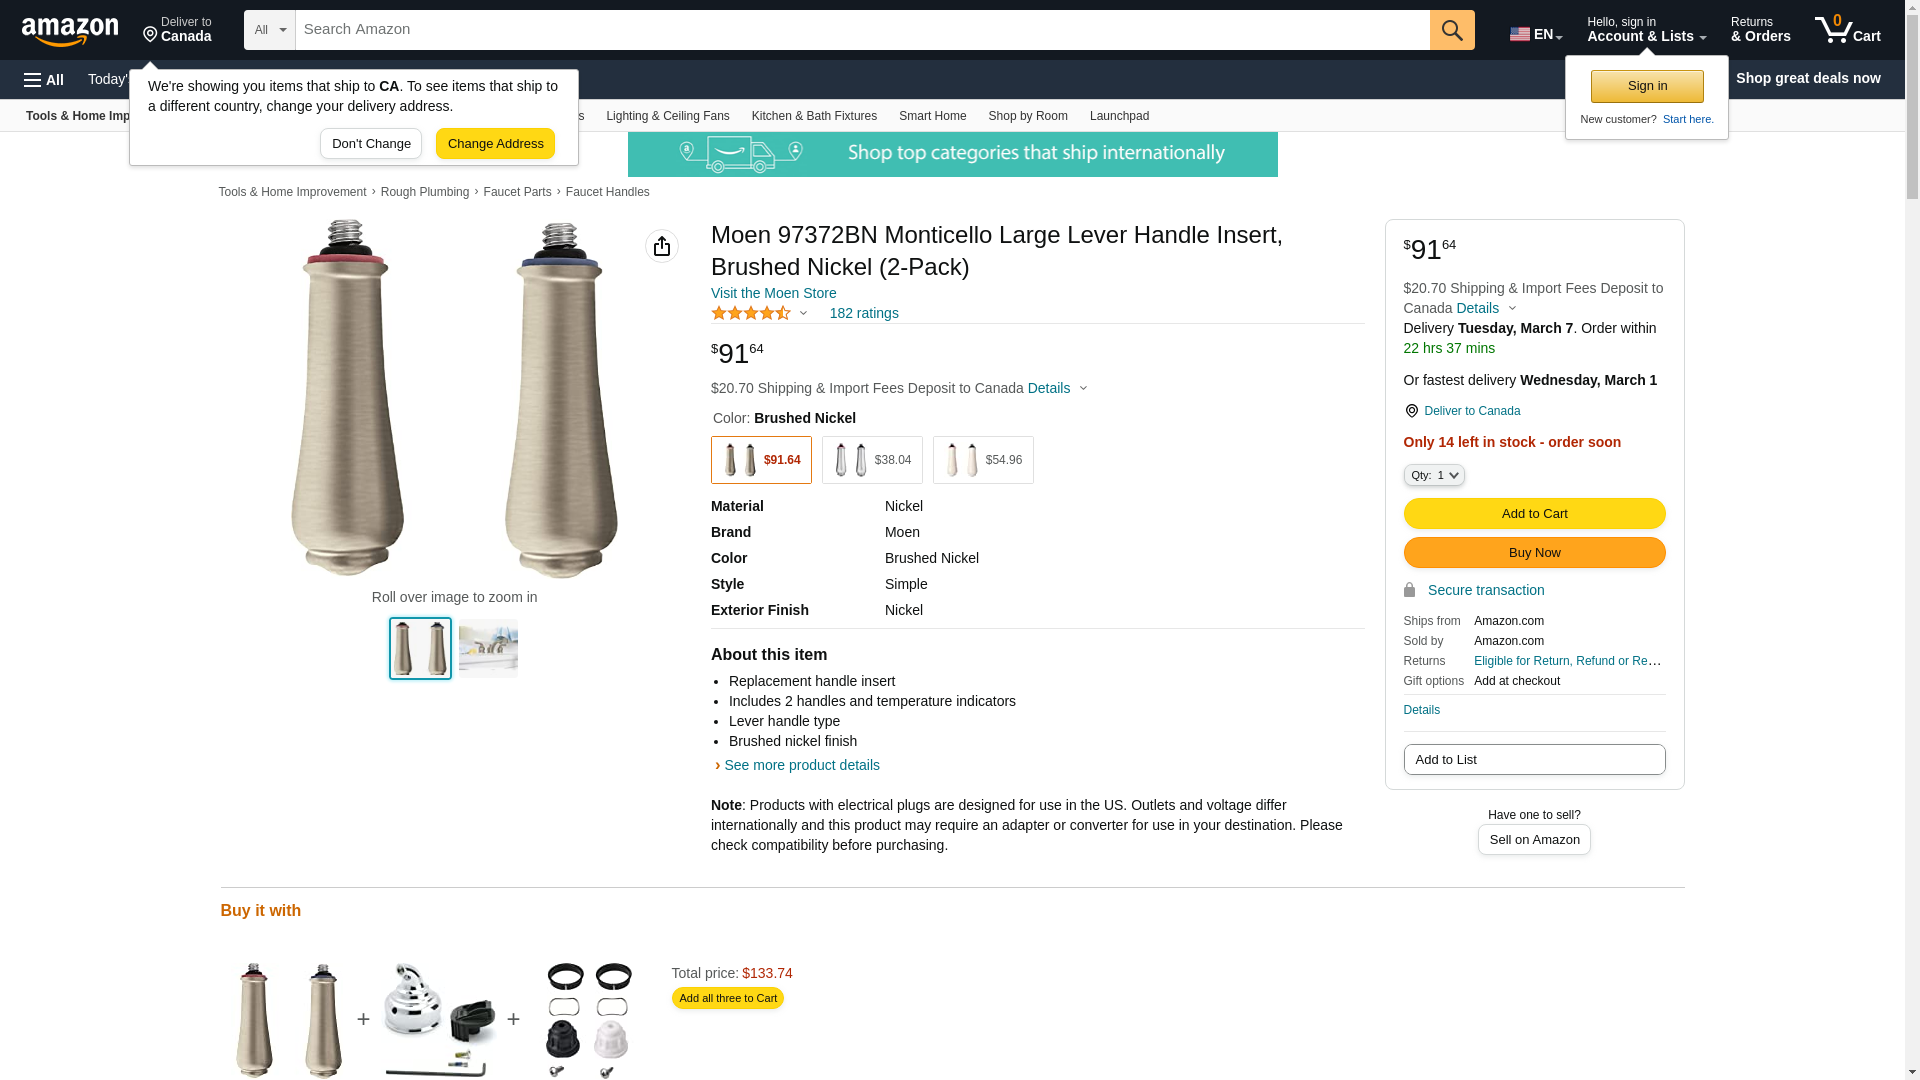Open the search category All dropdown

pyautogui.click(x=269, y=30)
